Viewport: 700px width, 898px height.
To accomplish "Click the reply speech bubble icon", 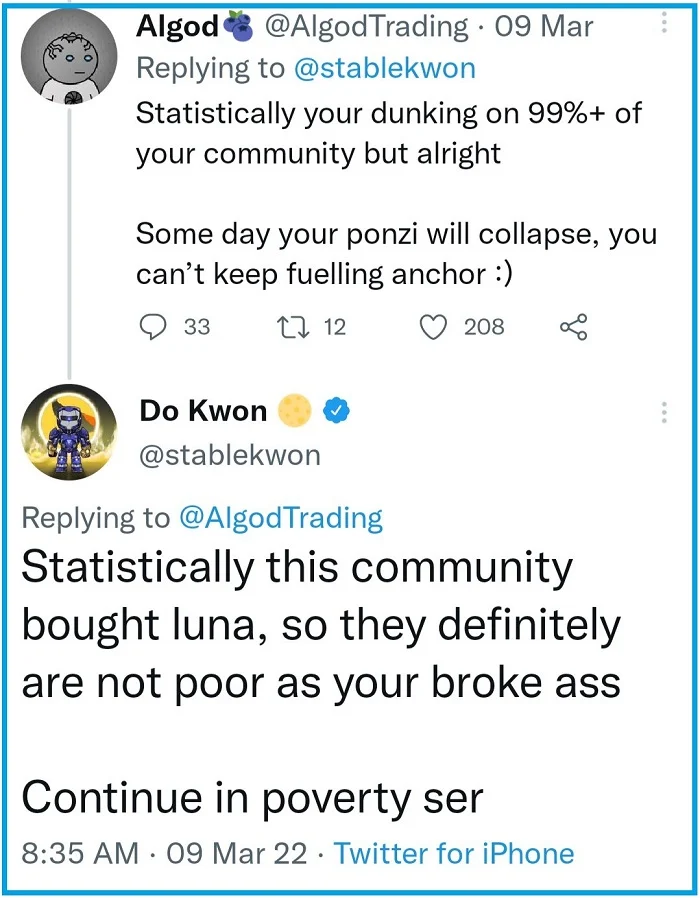I will click(153, 327).
